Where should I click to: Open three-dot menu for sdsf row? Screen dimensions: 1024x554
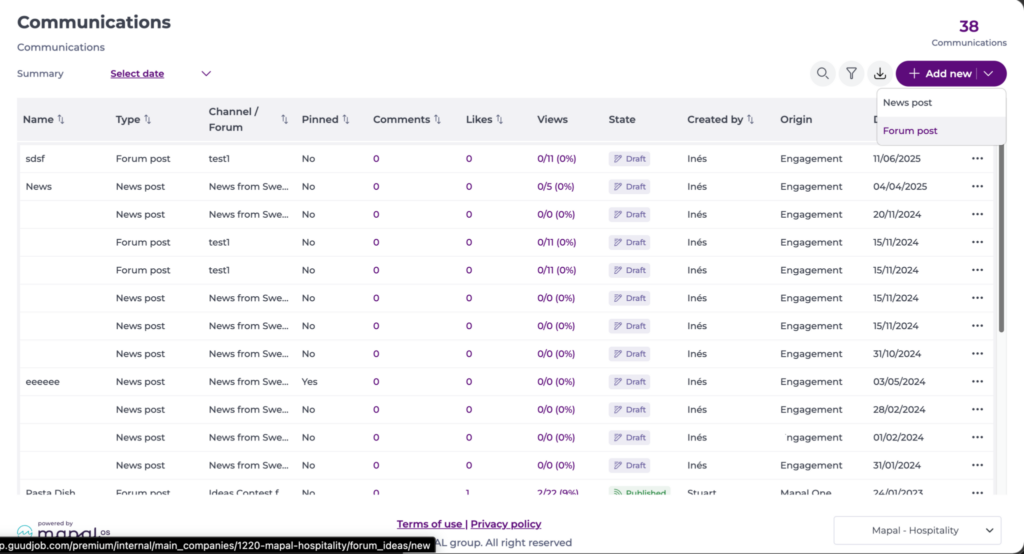[x=977, y=159]
